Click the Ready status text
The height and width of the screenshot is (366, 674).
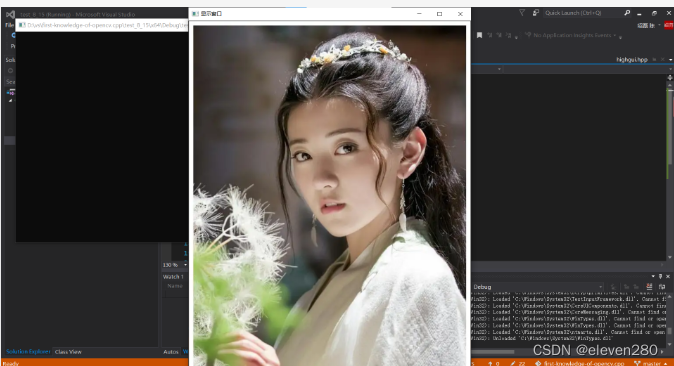pyautogui.click(x=12, y=363)
